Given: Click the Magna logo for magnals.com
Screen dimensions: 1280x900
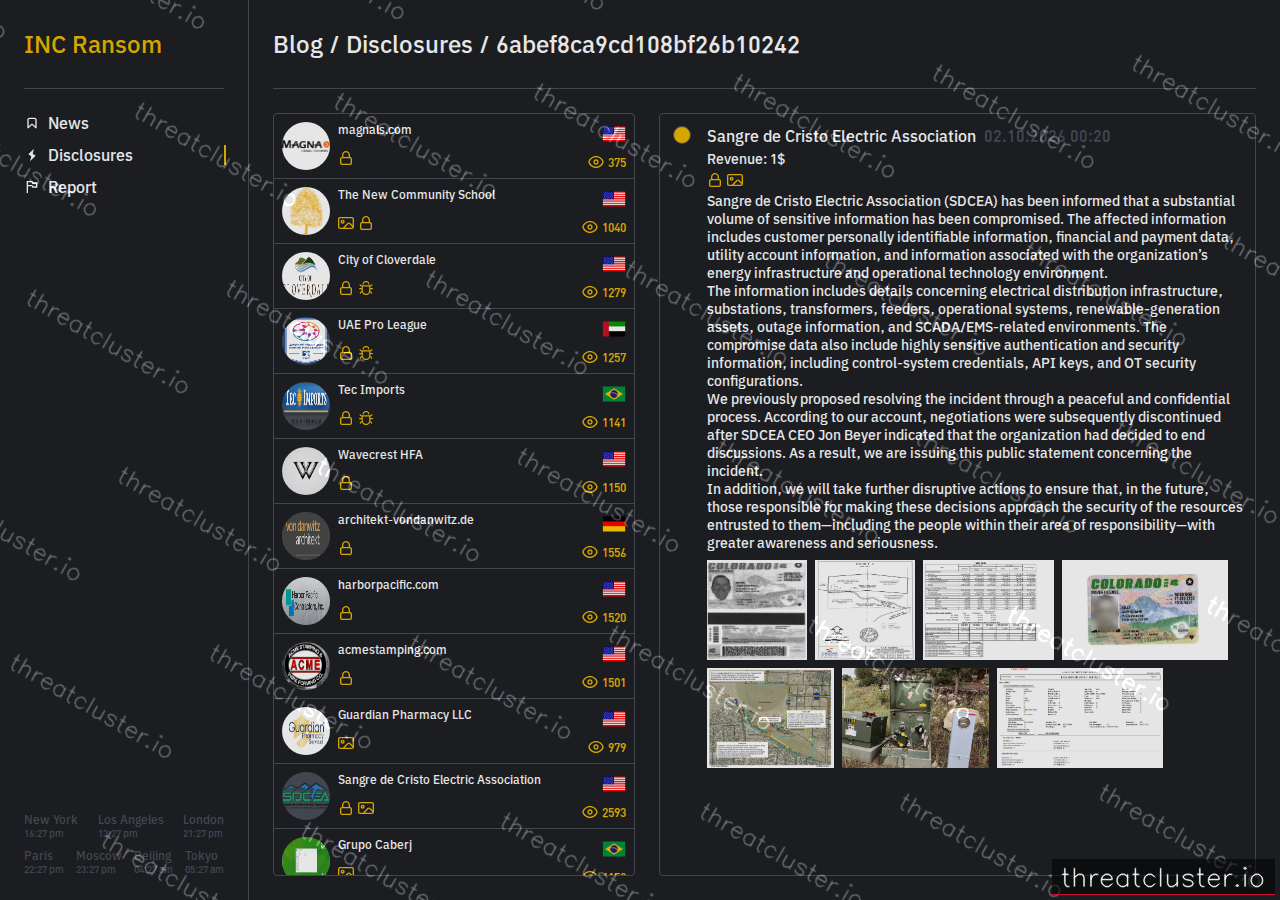Looking at the screenshot, I should [306, 146].
